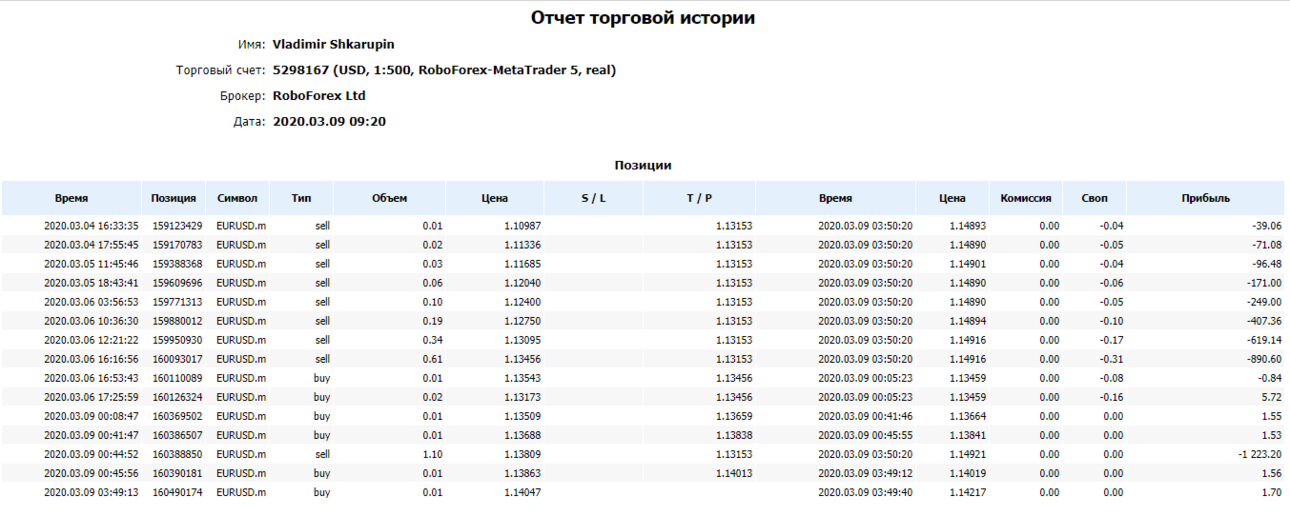
Task: Click position number 159609696
Action: pos(177,283)
